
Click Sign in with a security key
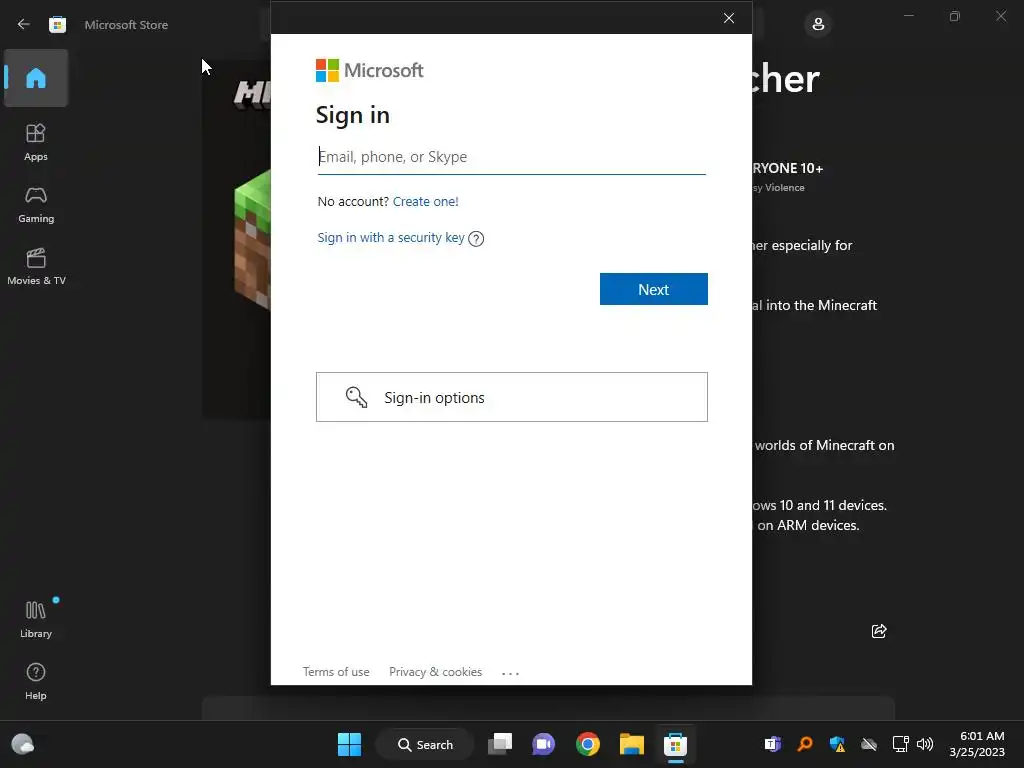391,238
